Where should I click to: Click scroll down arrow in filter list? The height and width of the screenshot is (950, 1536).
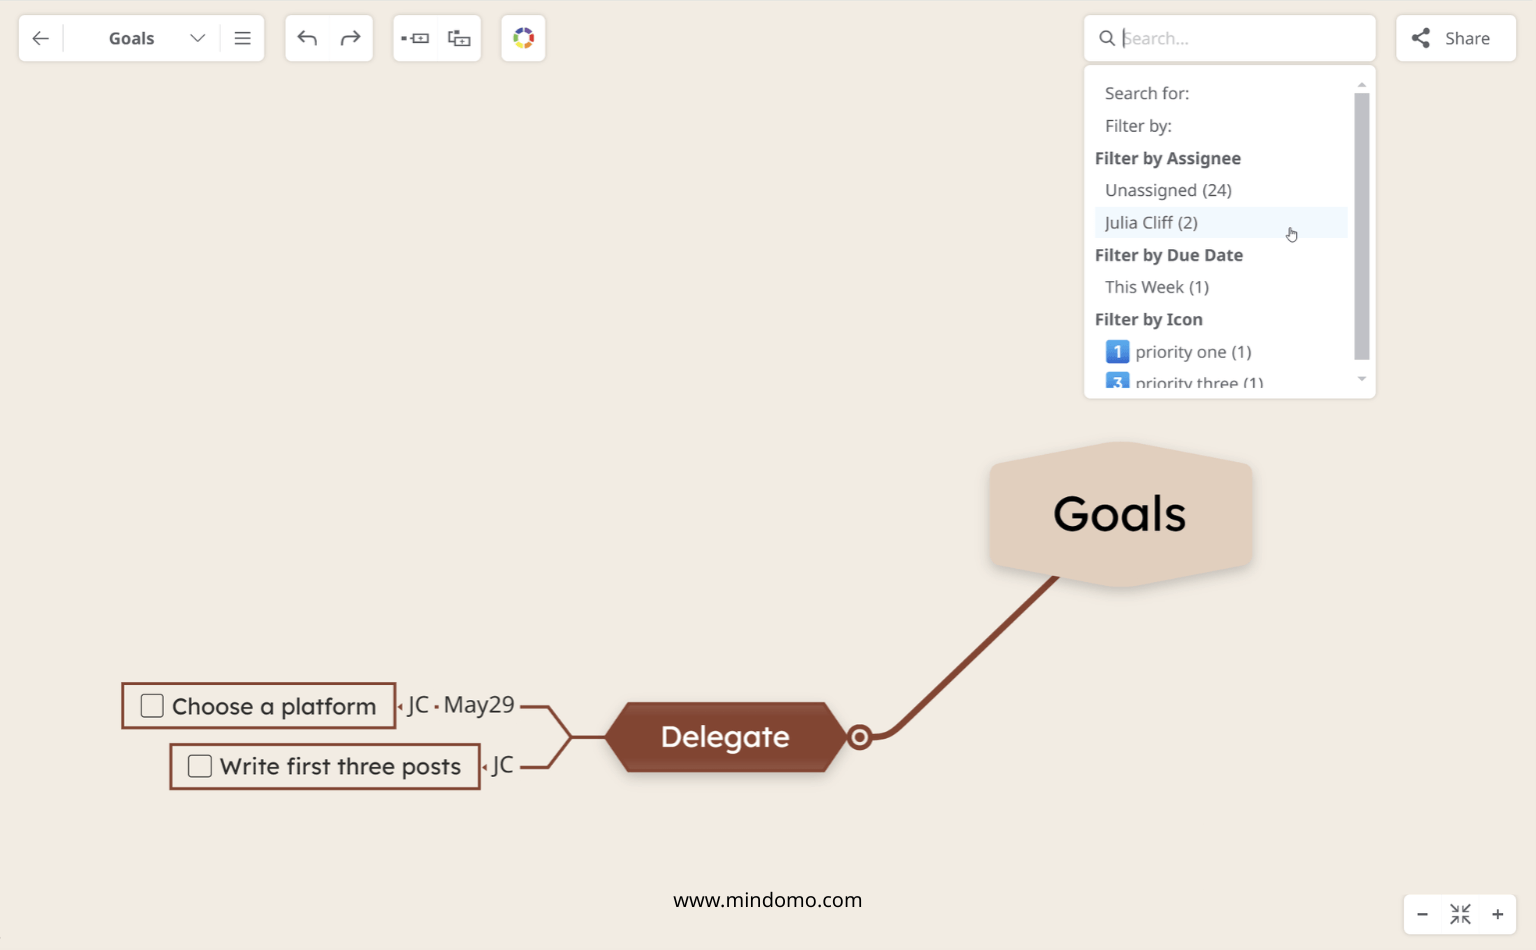(x=1361, y=379)
